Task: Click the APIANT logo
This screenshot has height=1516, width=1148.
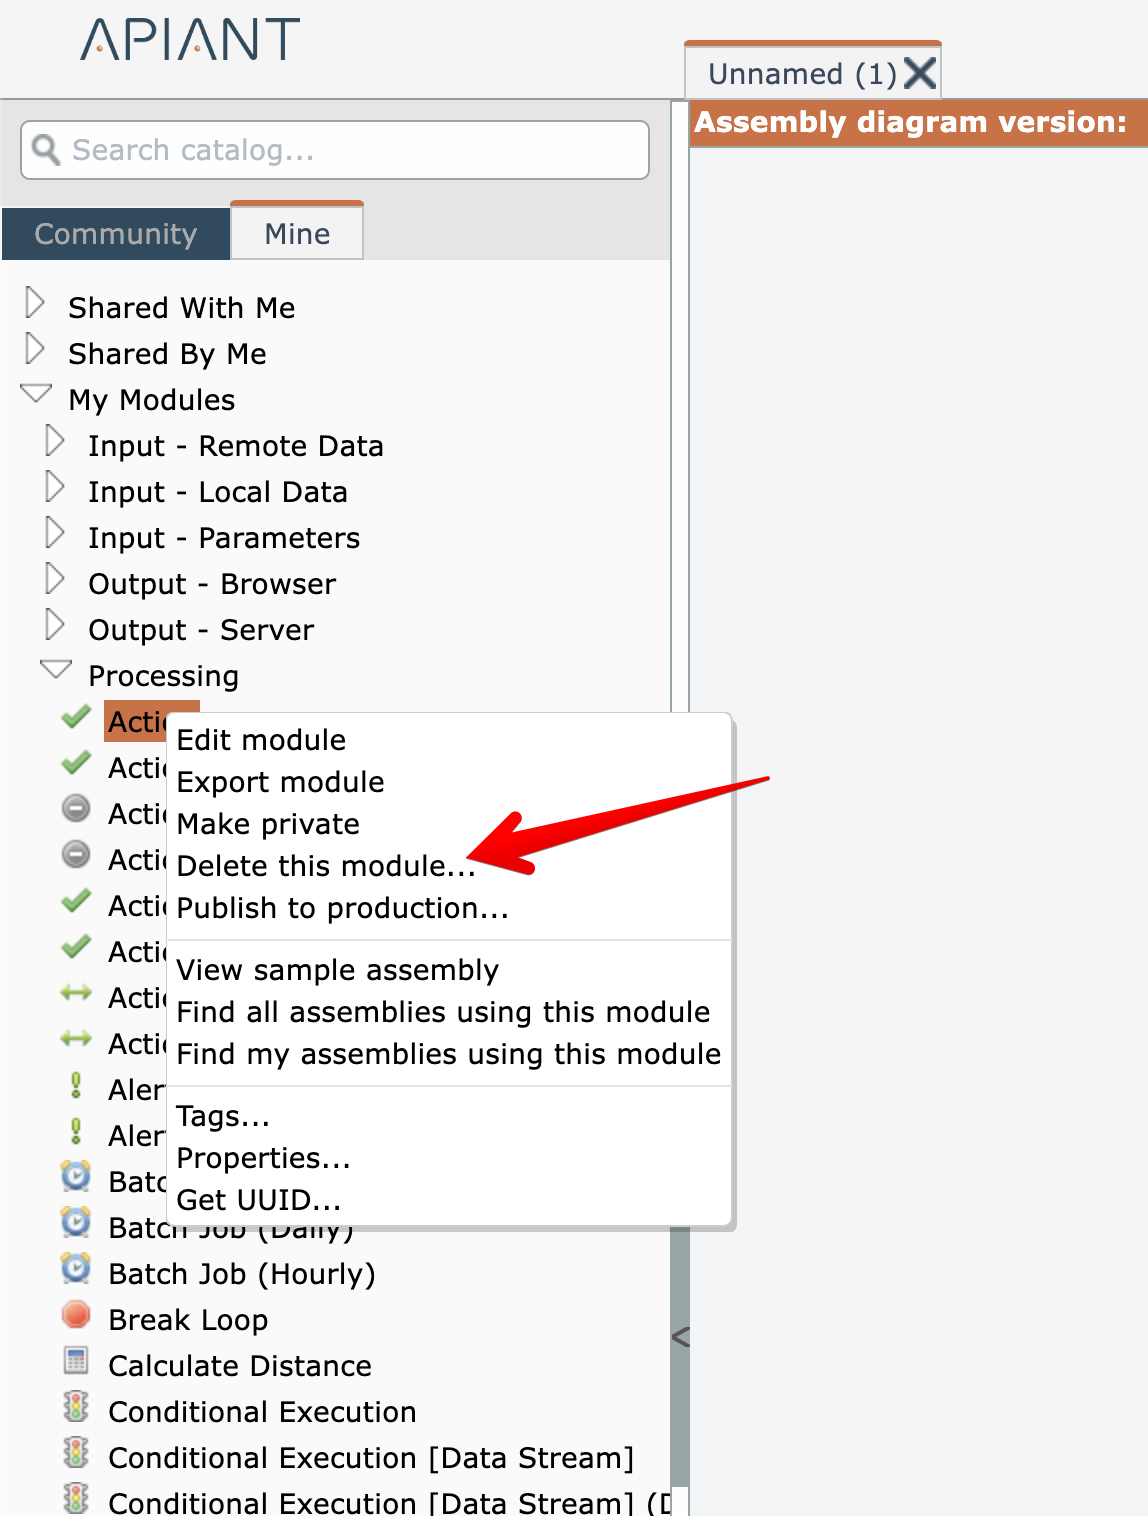Action: [190, 40]
